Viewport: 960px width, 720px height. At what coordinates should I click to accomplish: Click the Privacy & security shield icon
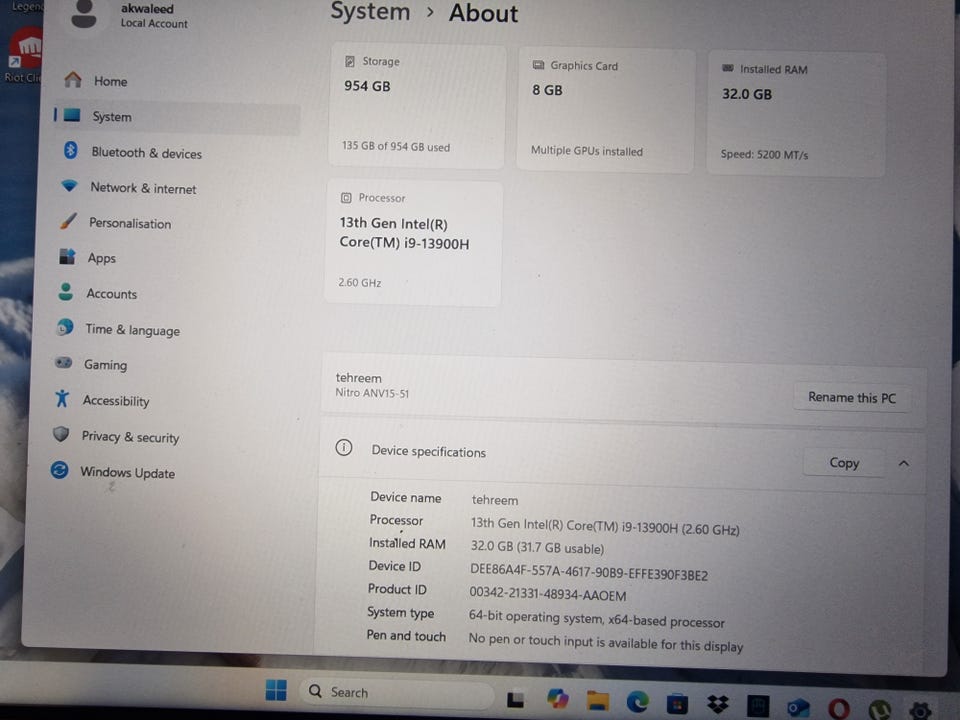click(x=61, y=434)
